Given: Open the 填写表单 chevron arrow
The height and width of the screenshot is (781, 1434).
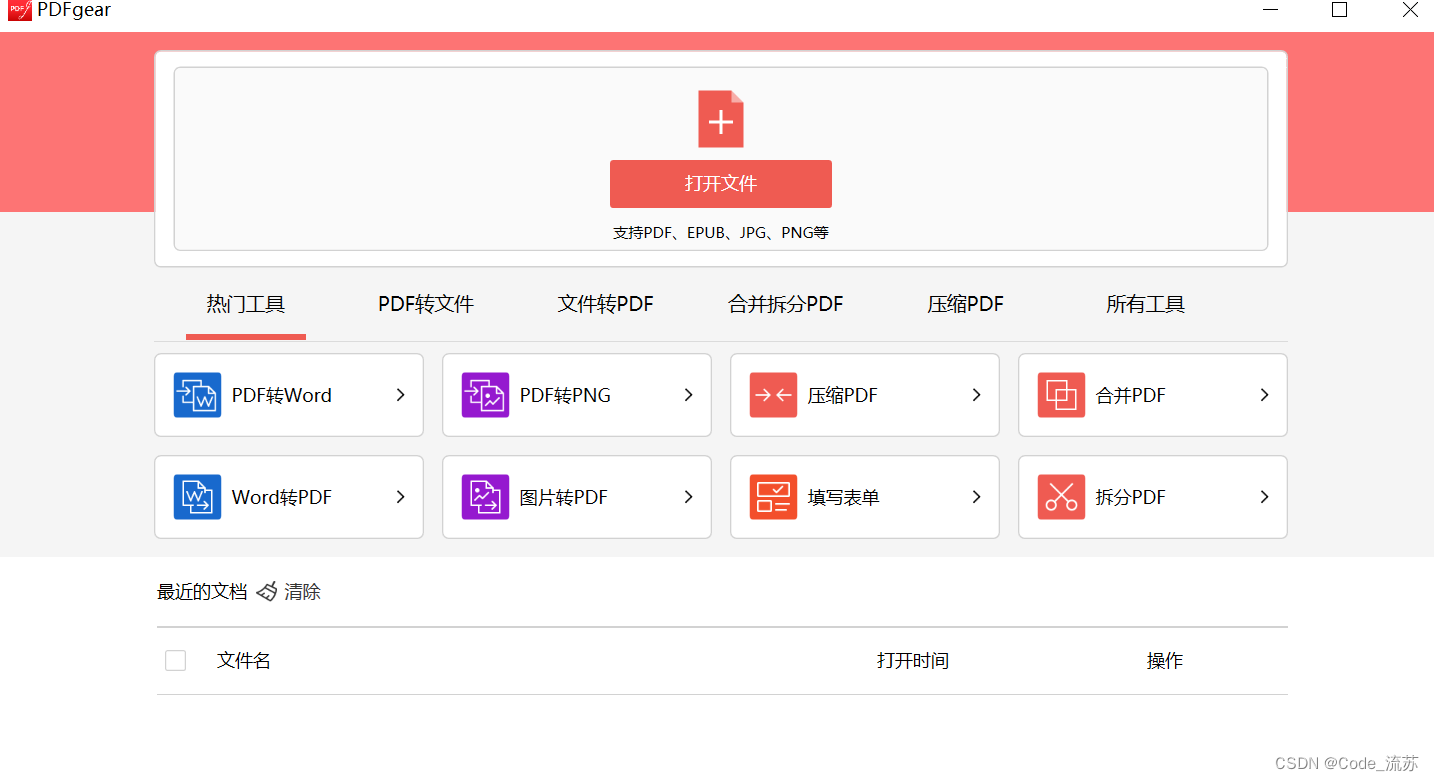Looking at the screenshot, I should (x=976, y=497).
